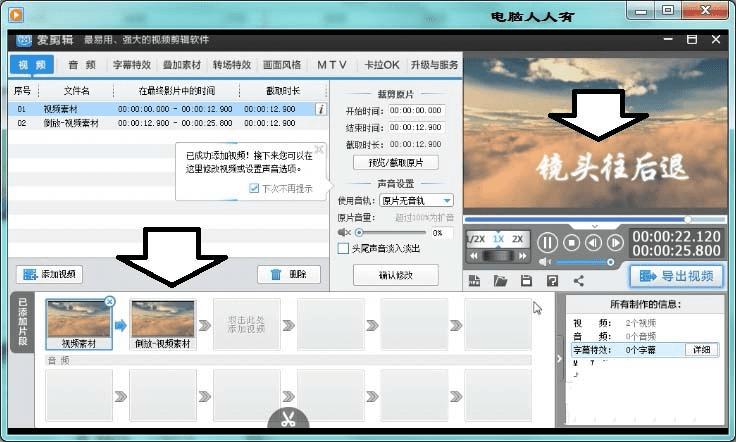This screenshot has height=442, width=736.
Task: Open the 使用音轨 dropdown
Action: click(x=416, y=200)
